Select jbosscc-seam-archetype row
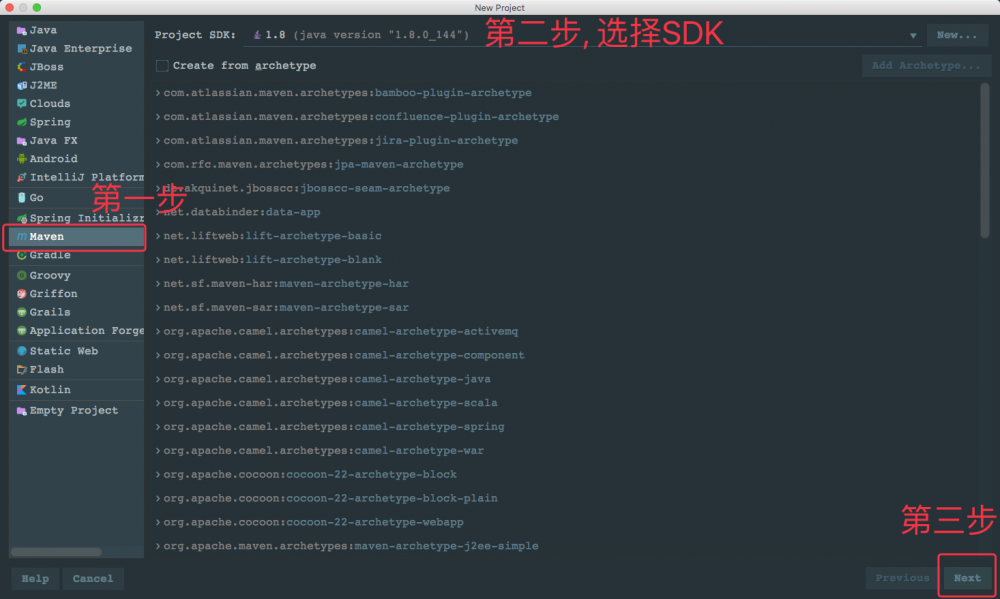1000x599 pixels. (x=566, y=188)
